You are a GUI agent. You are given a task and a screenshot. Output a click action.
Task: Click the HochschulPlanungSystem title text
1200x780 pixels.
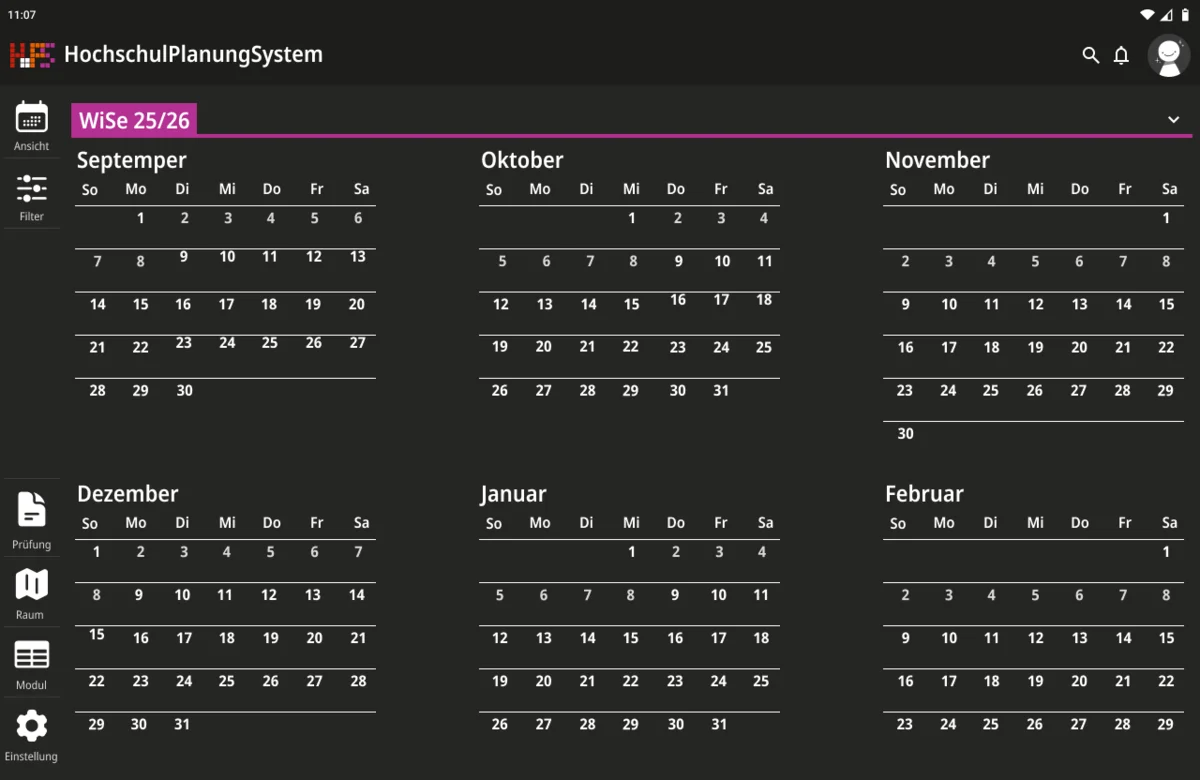pyautogui.click(x=193, y=55)
